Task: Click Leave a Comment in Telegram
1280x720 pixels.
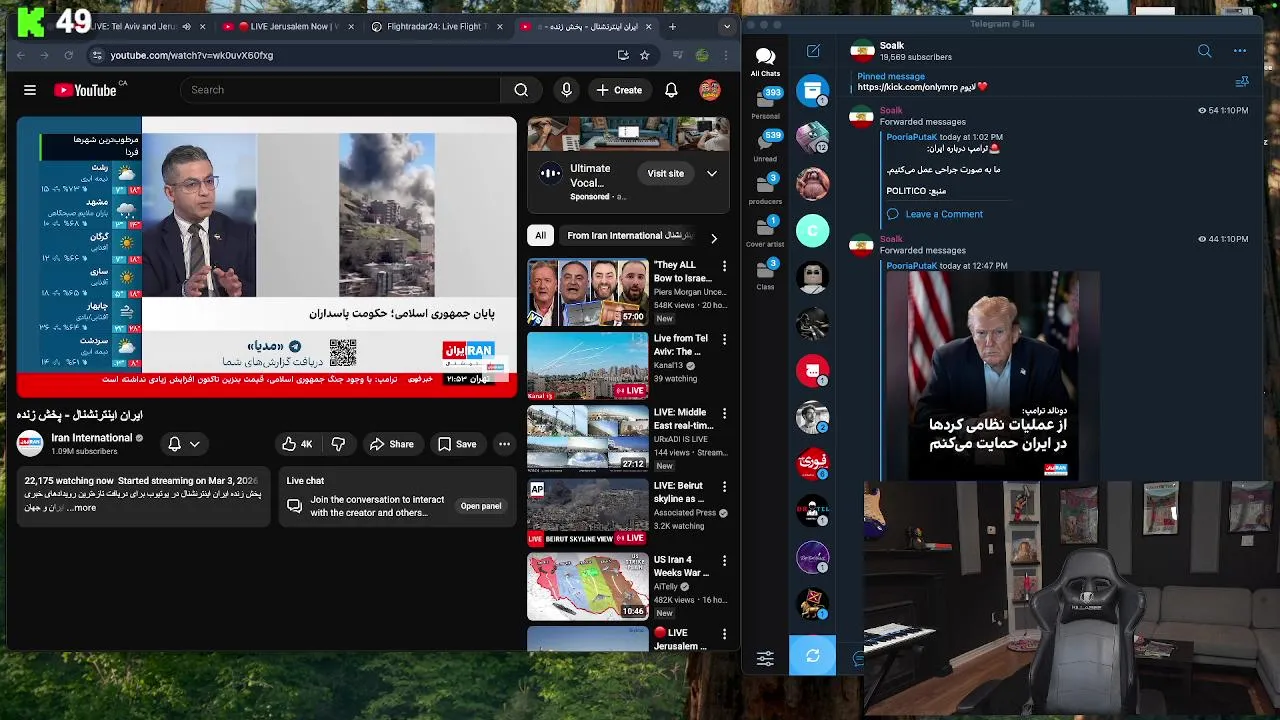Action: point(943,214)
